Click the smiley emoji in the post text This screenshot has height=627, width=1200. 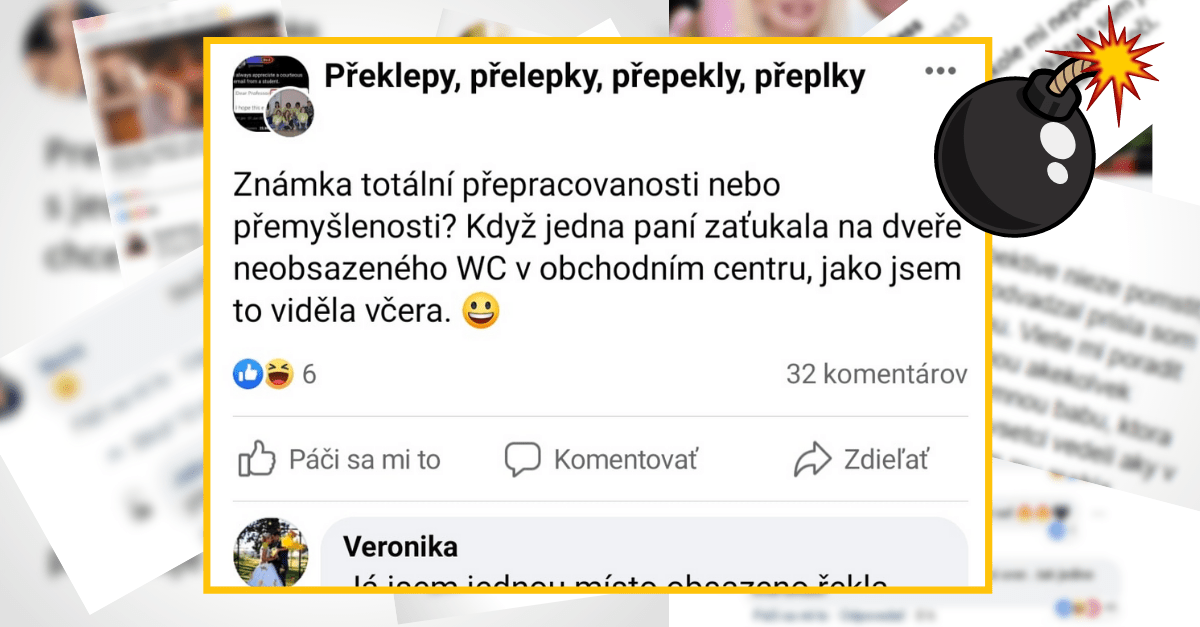479,311
